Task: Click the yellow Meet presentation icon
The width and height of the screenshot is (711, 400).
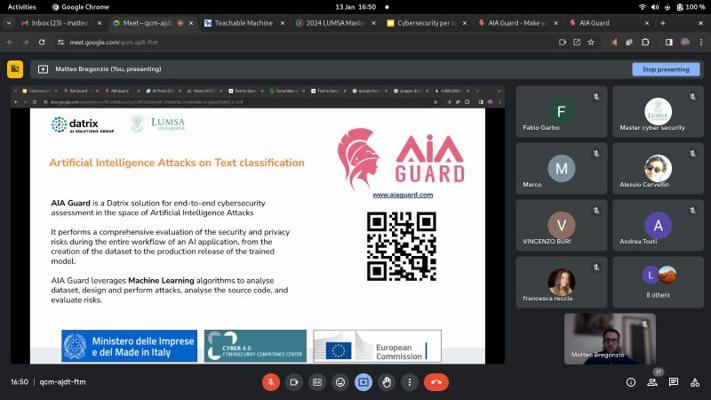Action: pyautogui.click(x=15, y=69)
